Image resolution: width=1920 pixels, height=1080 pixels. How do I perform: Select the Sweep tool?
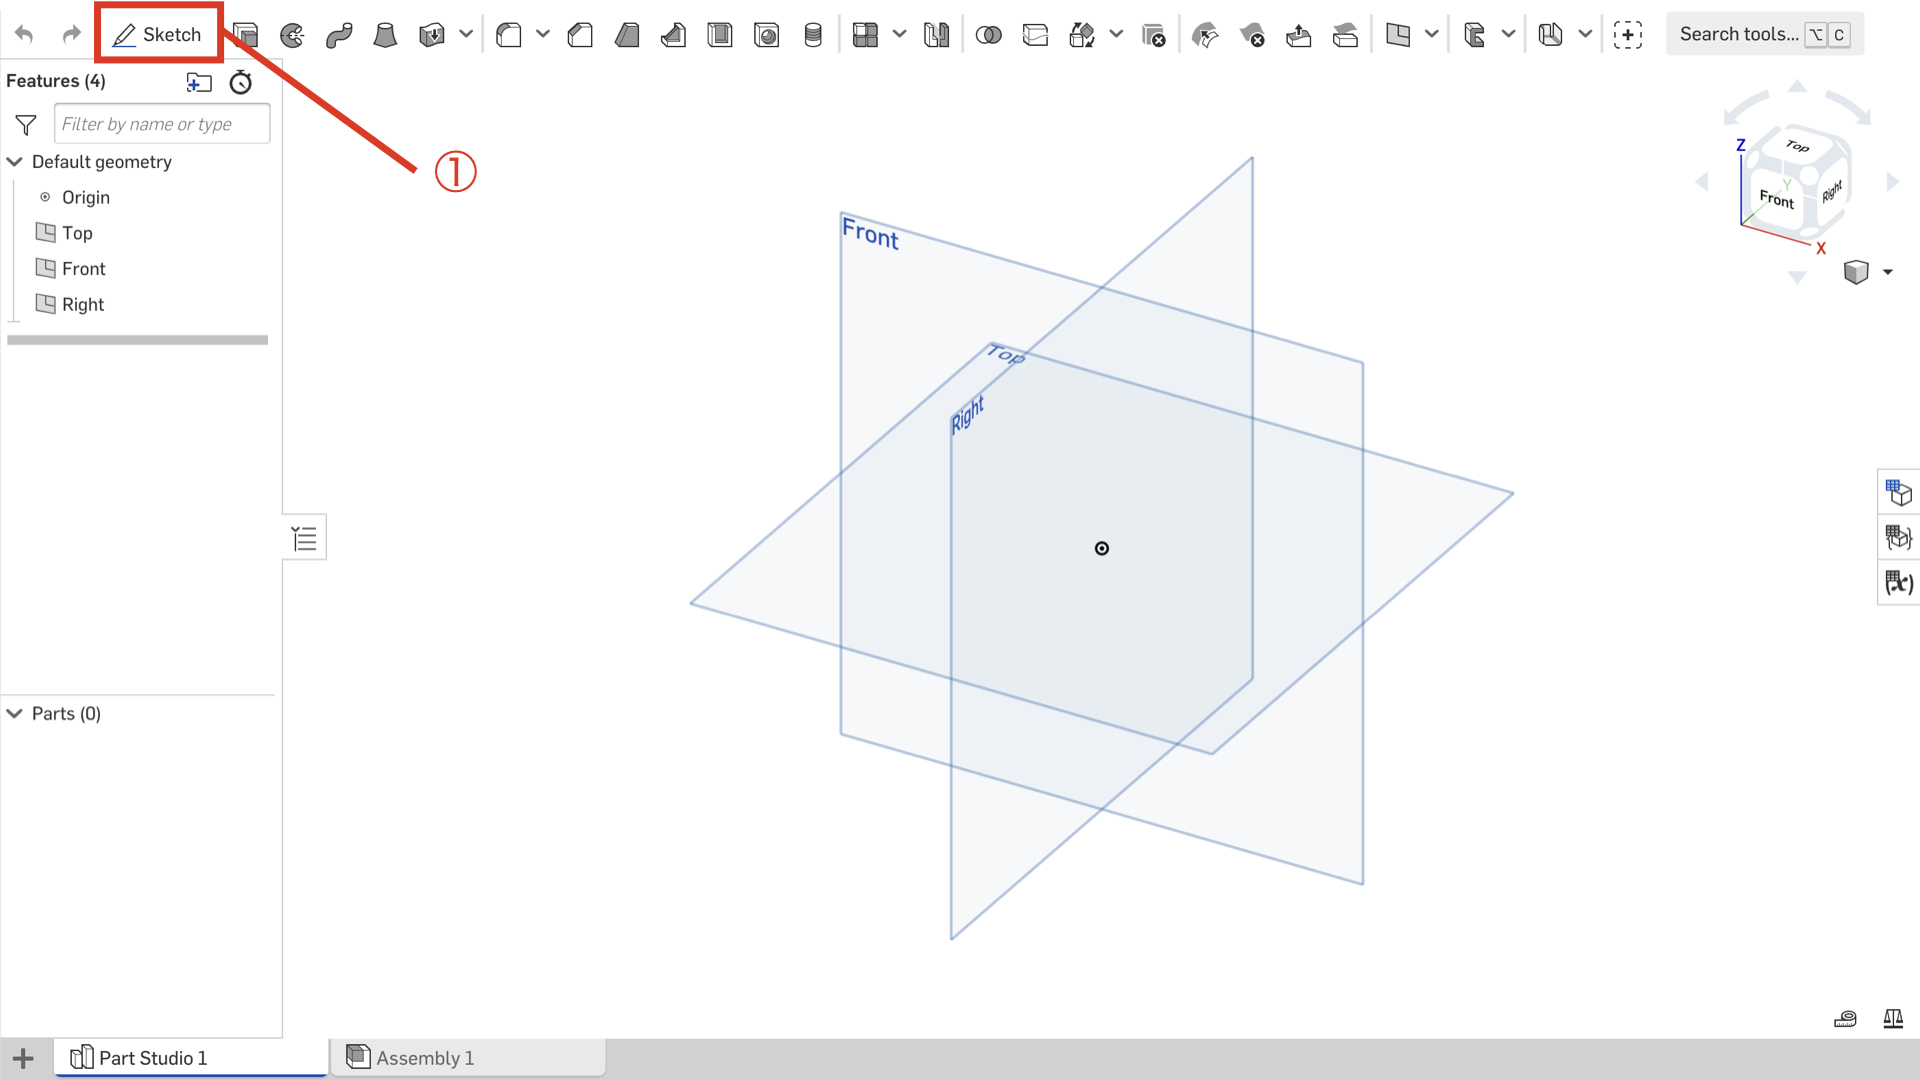coord(339,33)
